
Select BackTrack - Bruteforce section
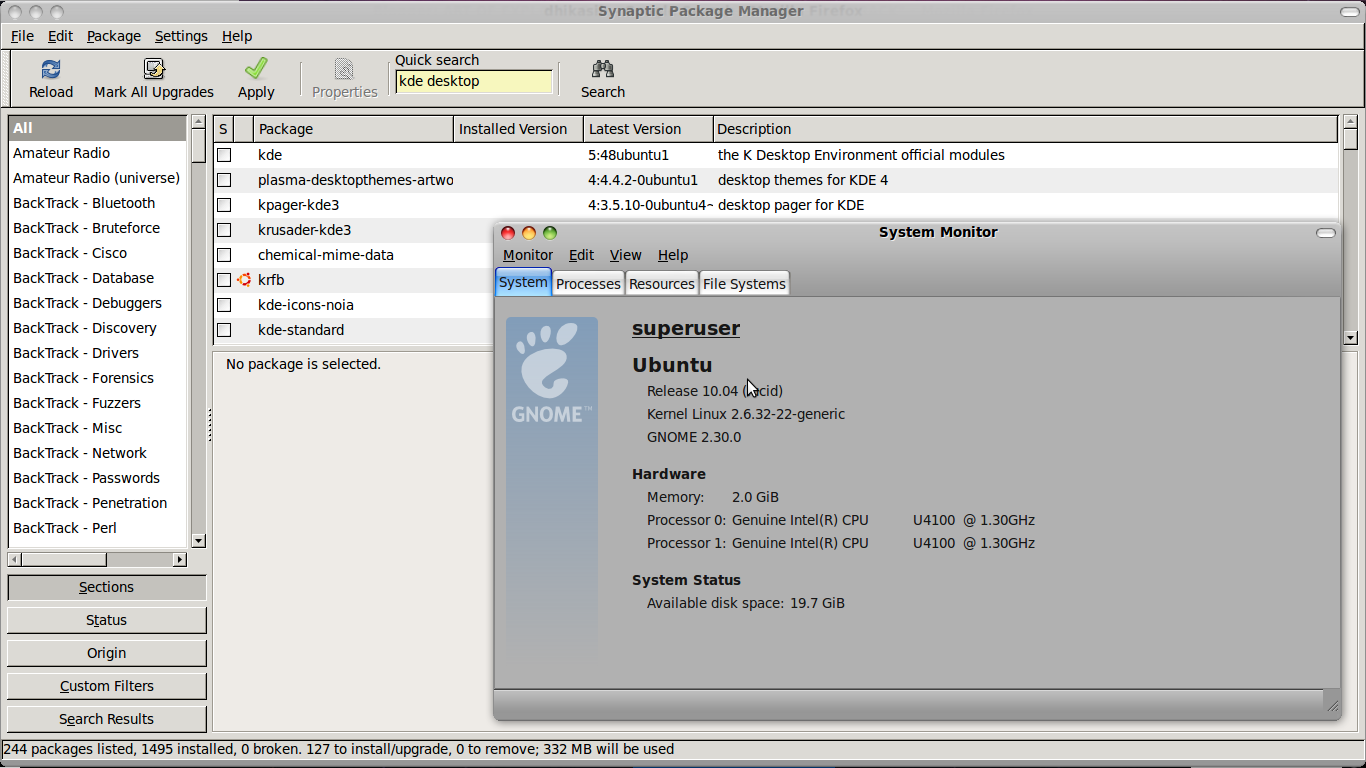point(98,228)
